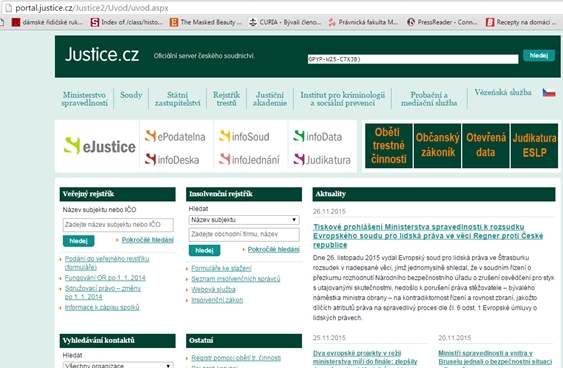Image resolution: width=563 pixels, height=368 pixels.
Task: Open Webová služba link
Action: coord(213,289)
